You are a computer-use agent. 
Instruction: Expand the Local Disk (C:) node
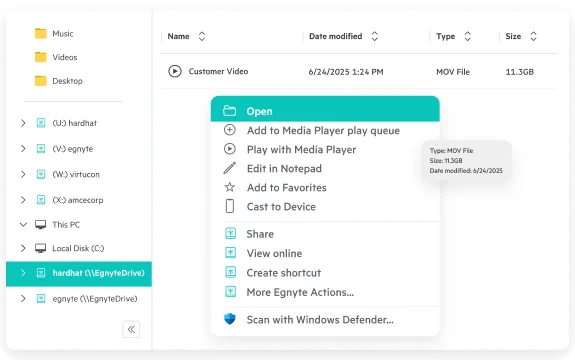click(23, 248)
